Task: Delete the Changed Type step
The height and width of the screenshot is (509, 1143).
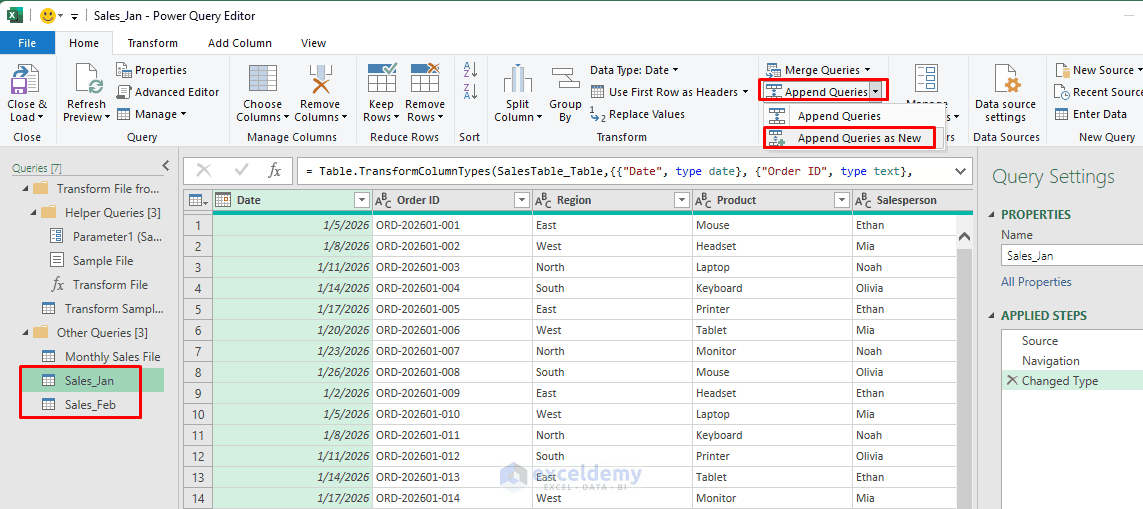Action: pos(1012,381)
